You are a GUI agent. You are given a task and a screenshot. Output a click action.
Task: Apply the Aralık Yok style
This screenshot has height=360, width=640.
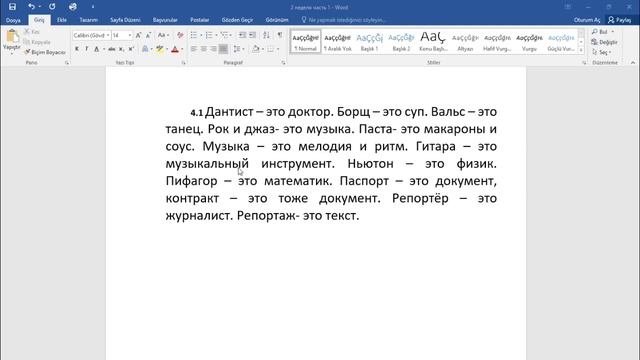(338, 42)
